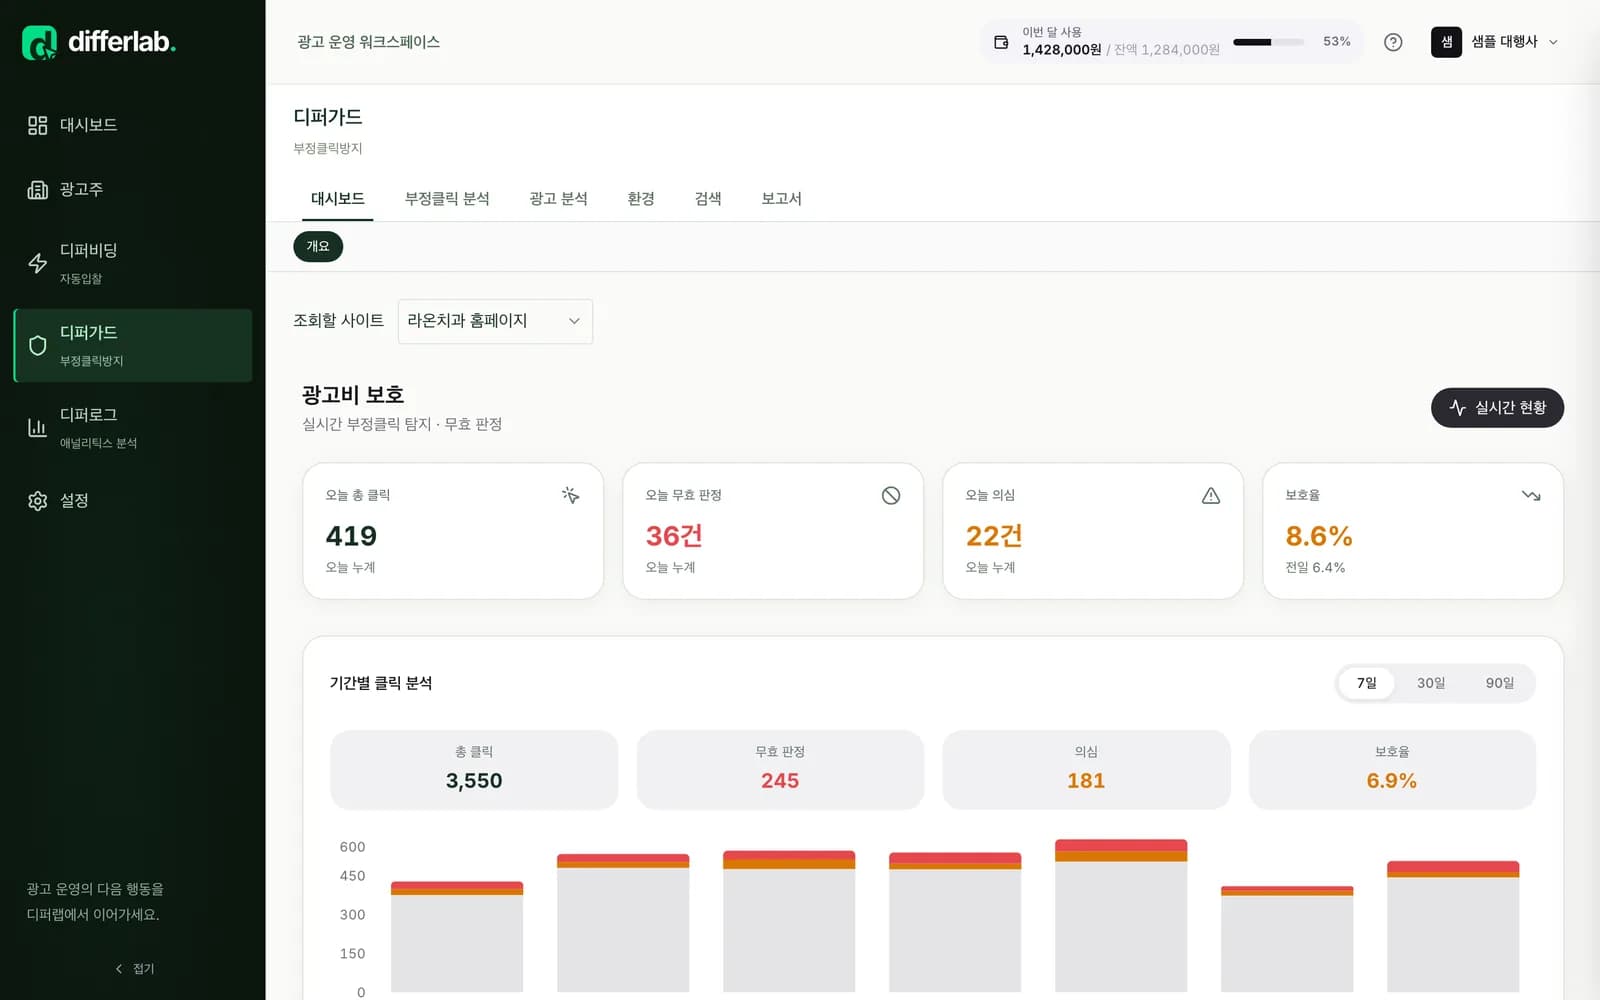Open 광고주 in the sidebar
This screenshot has height=1000, width=1600.
click(x=133, y=189)
